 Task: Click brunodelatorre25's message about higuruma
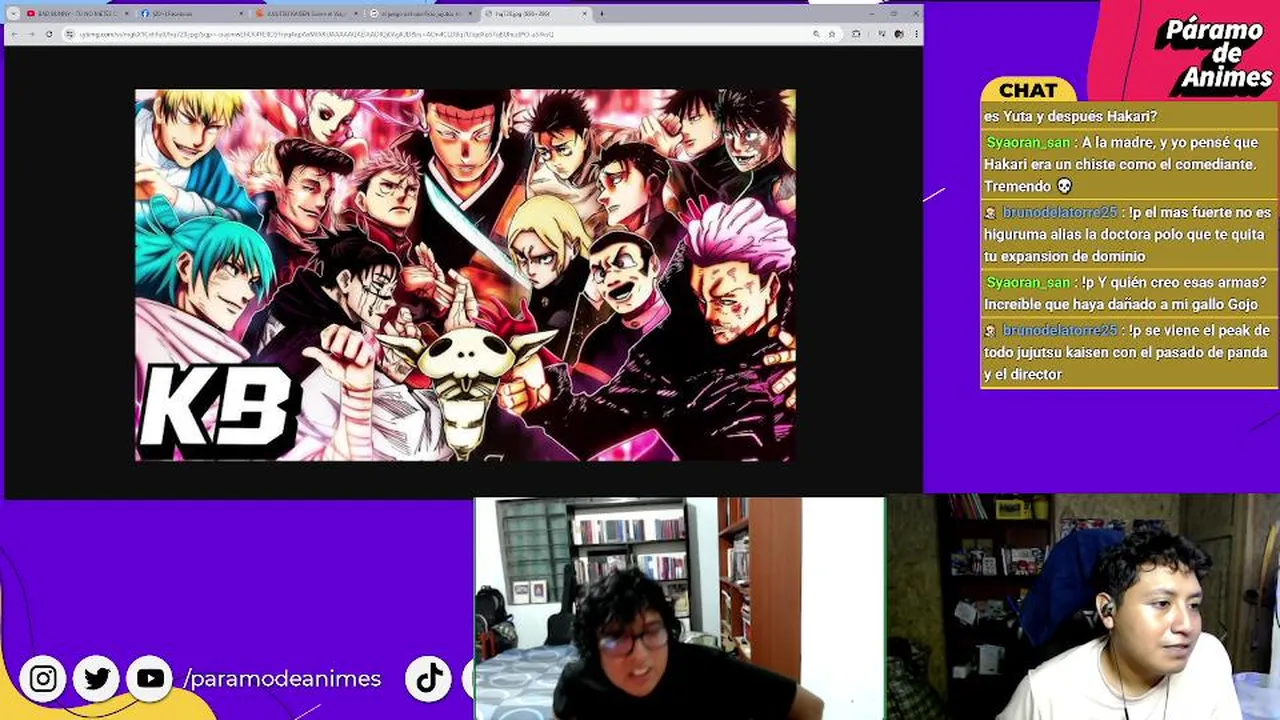pyautogui.click(x=1128, y=235)
